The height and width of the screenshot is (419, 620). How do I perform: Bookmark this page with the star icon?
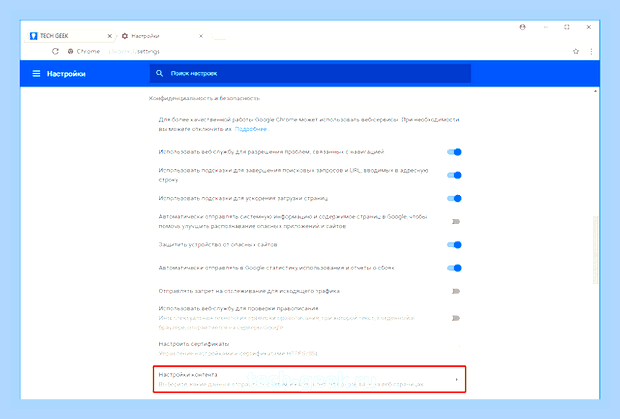coord(576,51)
